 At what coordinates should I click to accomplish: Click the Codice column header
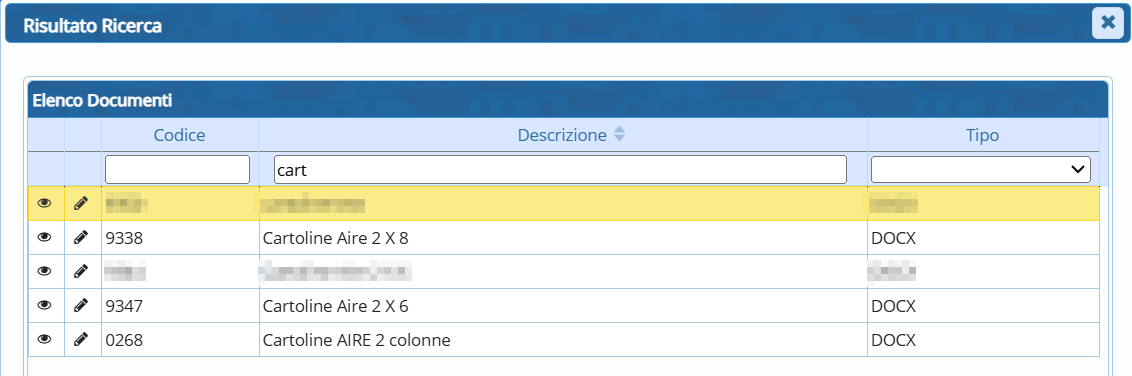point(180,135)
